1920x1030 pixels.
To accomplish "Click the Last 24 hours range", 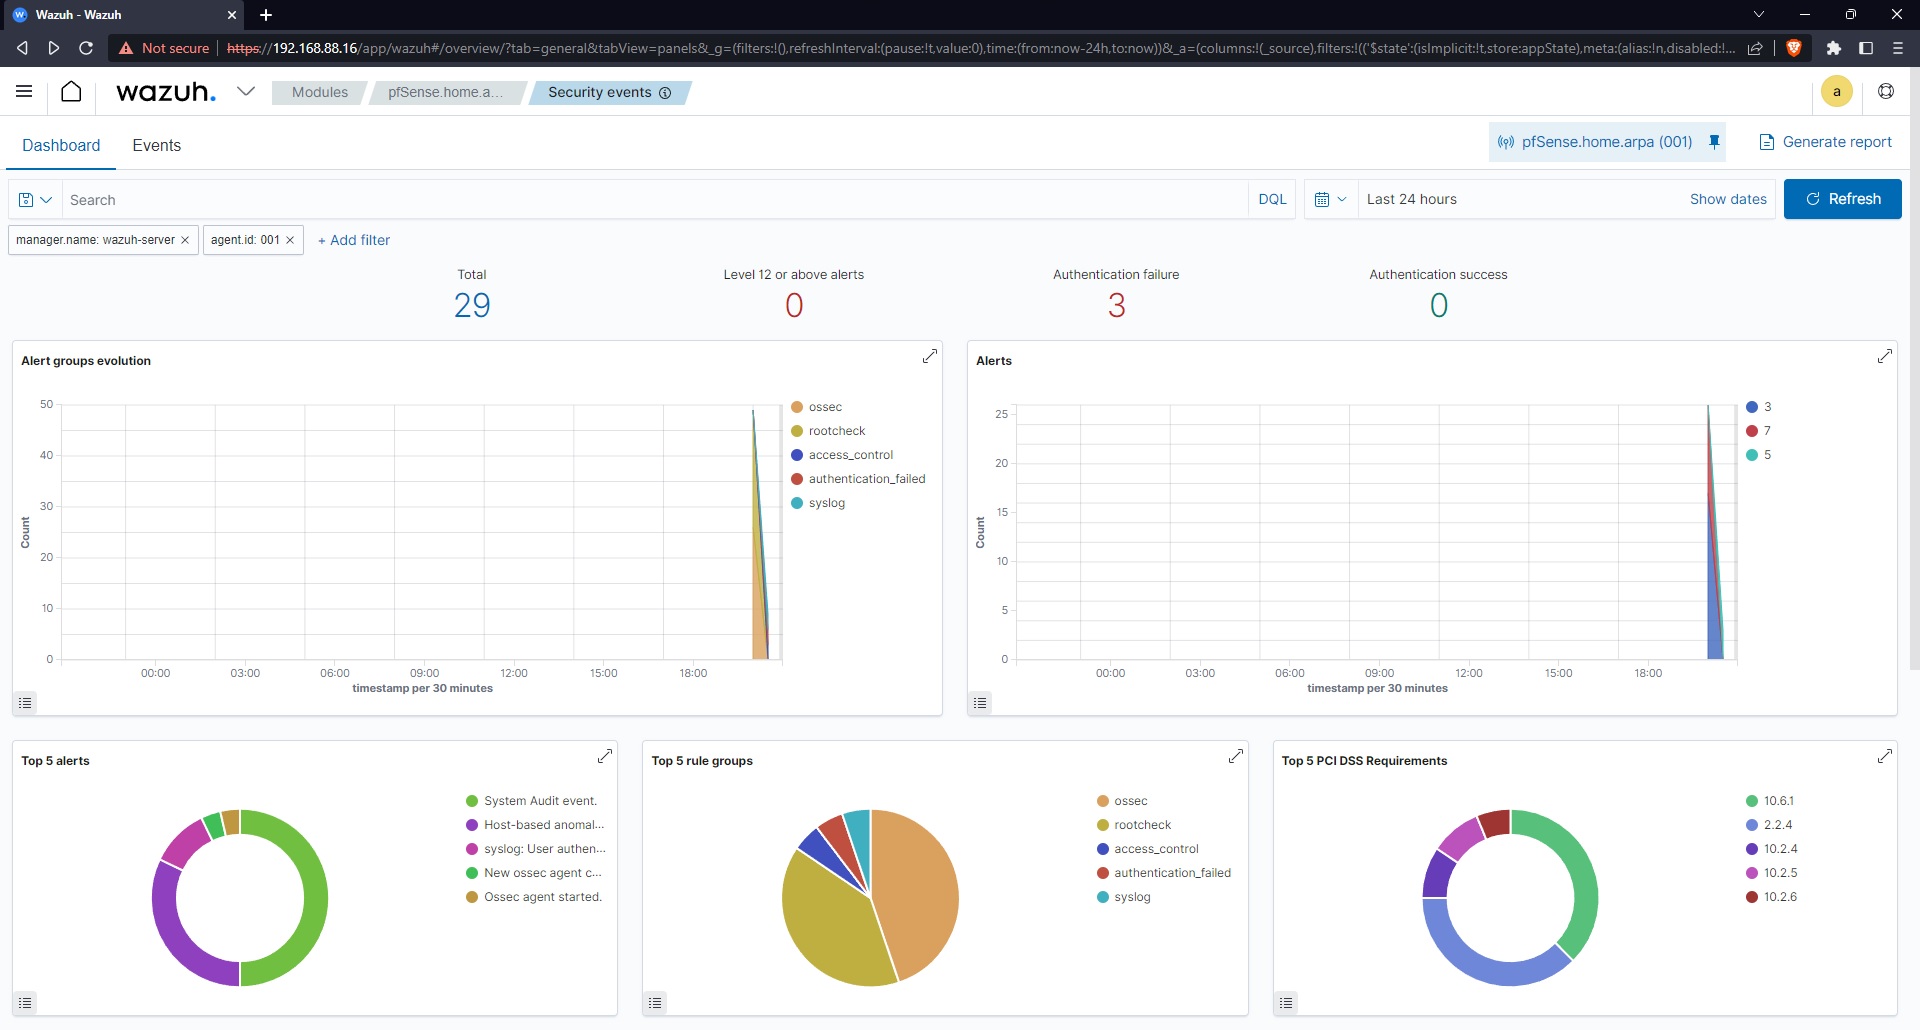I will coord(1412,199).
